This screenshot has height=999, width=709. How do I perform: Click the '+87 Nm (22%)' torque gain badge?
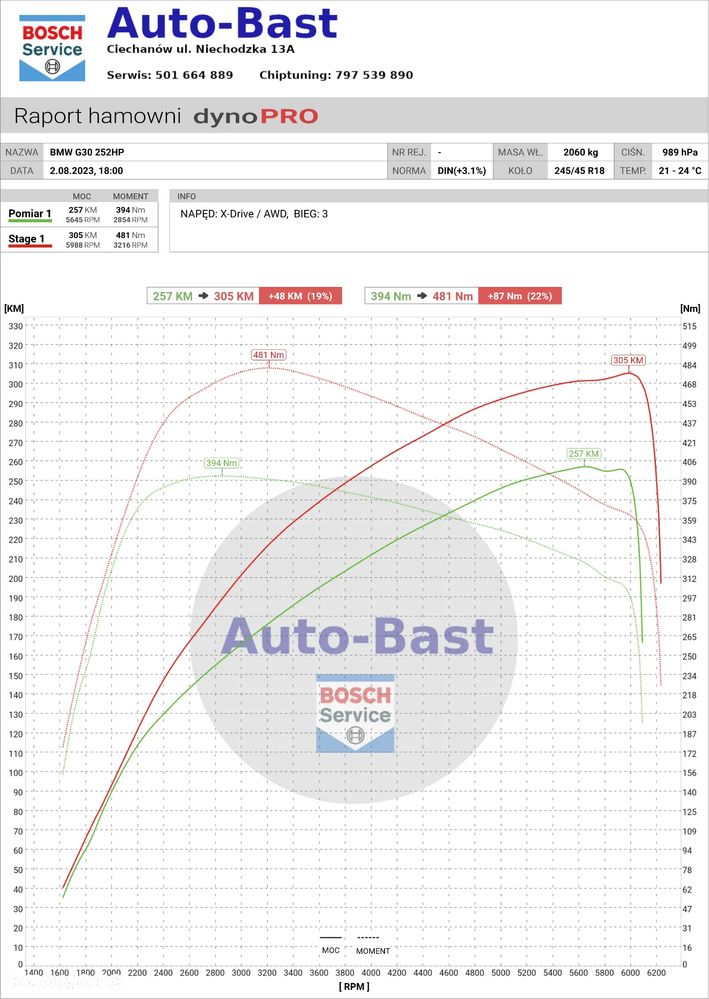pyautogui.click(x=520, y=296)
